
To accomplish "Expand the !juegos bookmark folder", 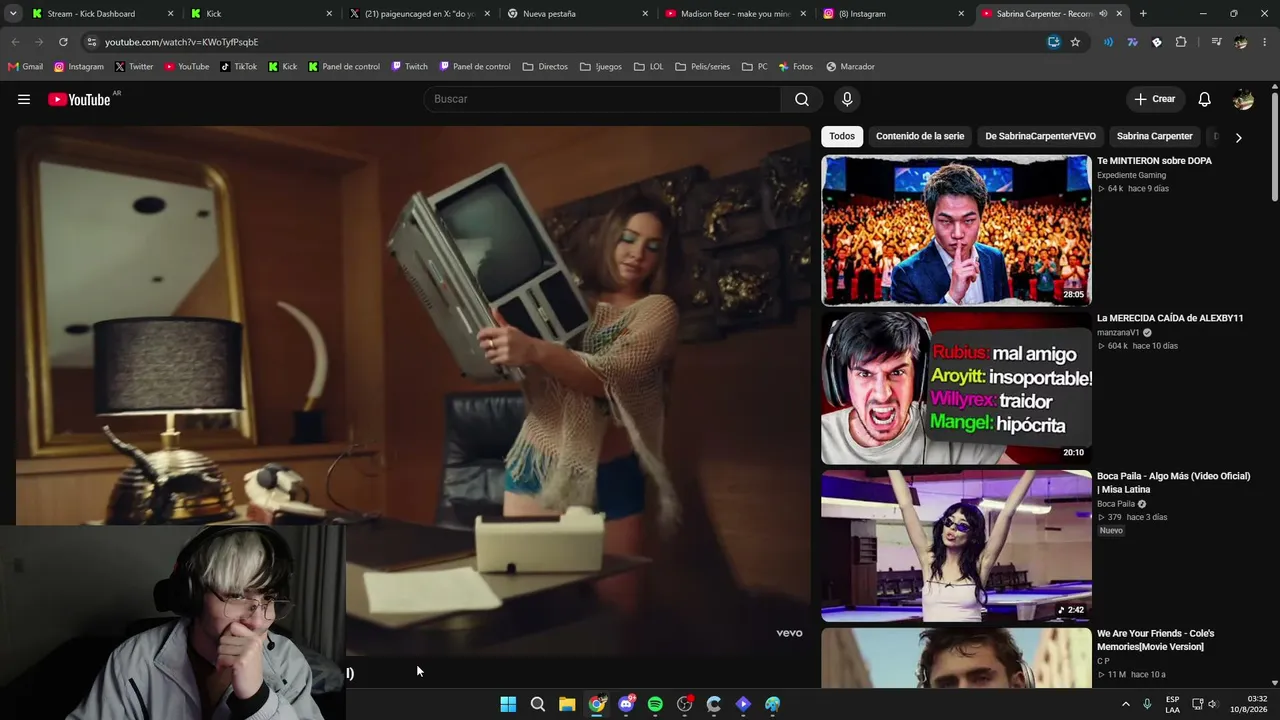I will pyautogui.click(x=601, y=67).
